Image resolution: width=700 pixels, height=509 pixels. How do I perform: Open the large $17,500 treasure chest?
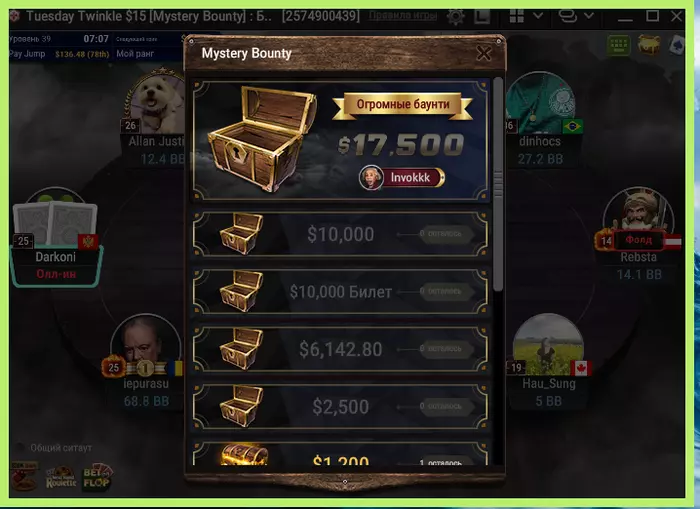tap(262, 139)
